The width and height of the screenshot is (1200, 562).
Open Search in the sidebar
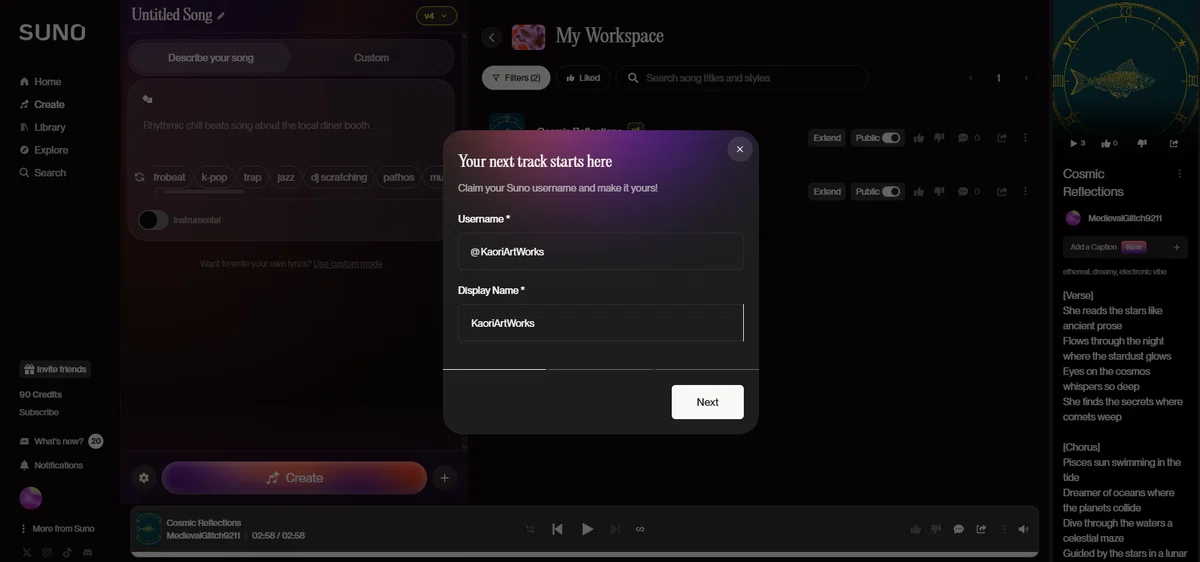(x=43, y=173)
